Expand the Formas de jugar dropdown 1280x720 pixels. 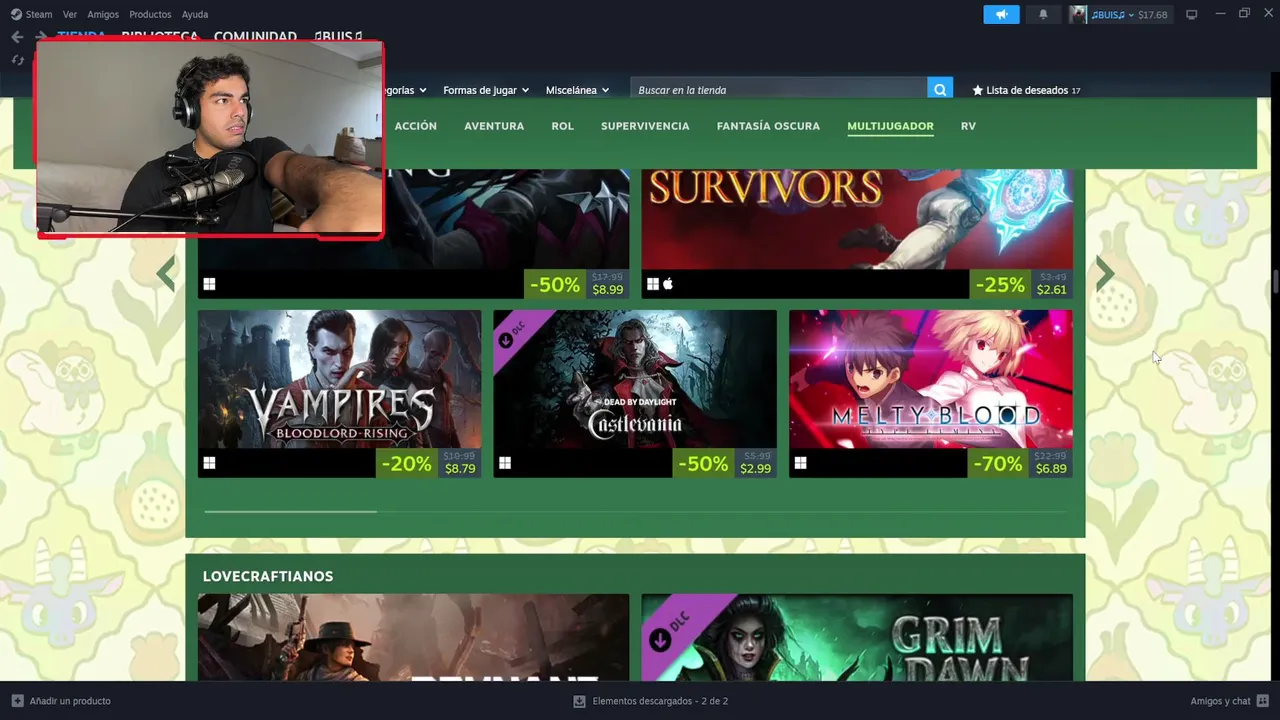pyautogui.click(x=486, y=90)
